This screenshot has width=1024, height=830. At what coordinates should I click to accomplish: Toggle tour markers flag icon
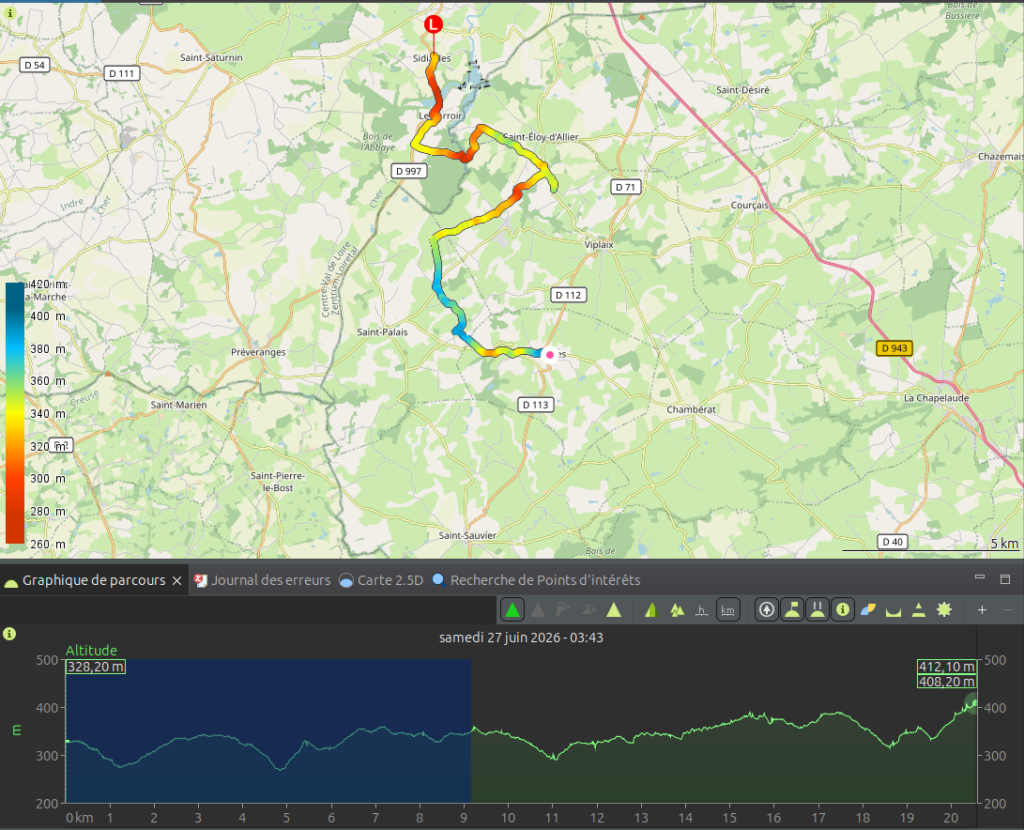coord(792,610)
